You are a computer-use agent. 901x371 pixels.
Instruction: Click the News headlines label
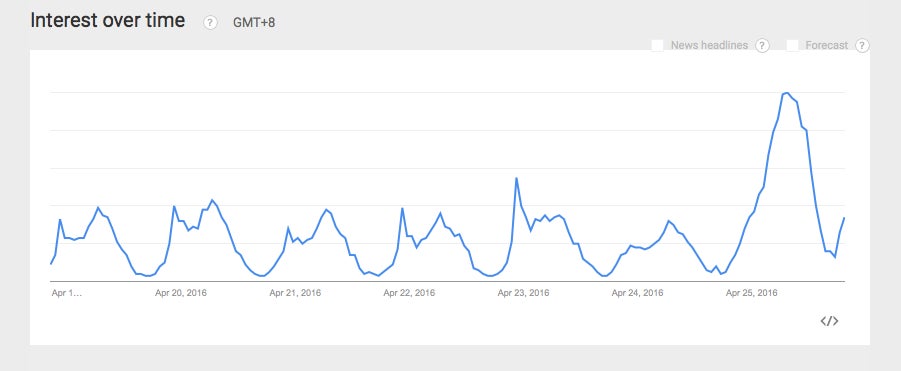709,45
